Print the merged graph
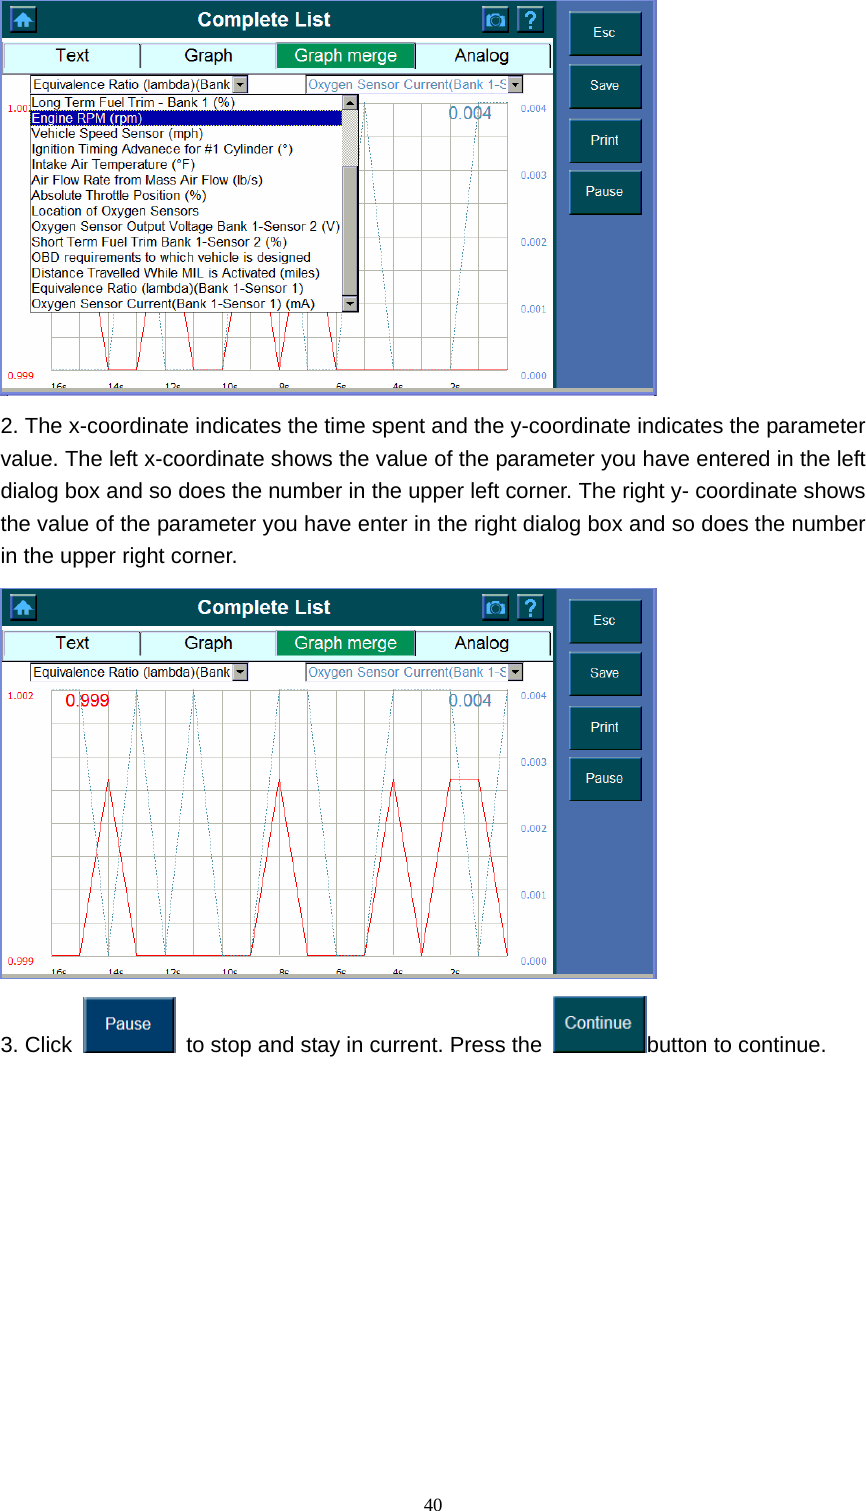 point(605,728)
